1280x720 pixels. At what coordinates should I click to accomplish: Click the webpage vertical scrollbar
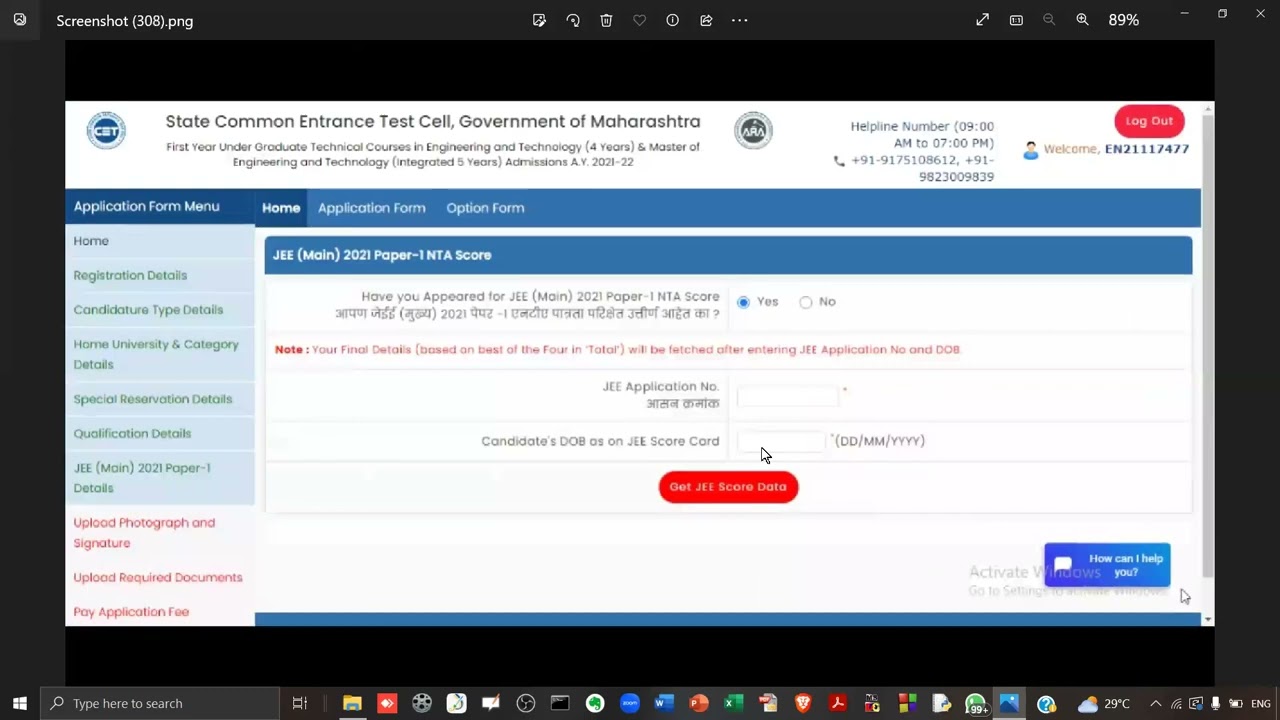pos(1207,345)
